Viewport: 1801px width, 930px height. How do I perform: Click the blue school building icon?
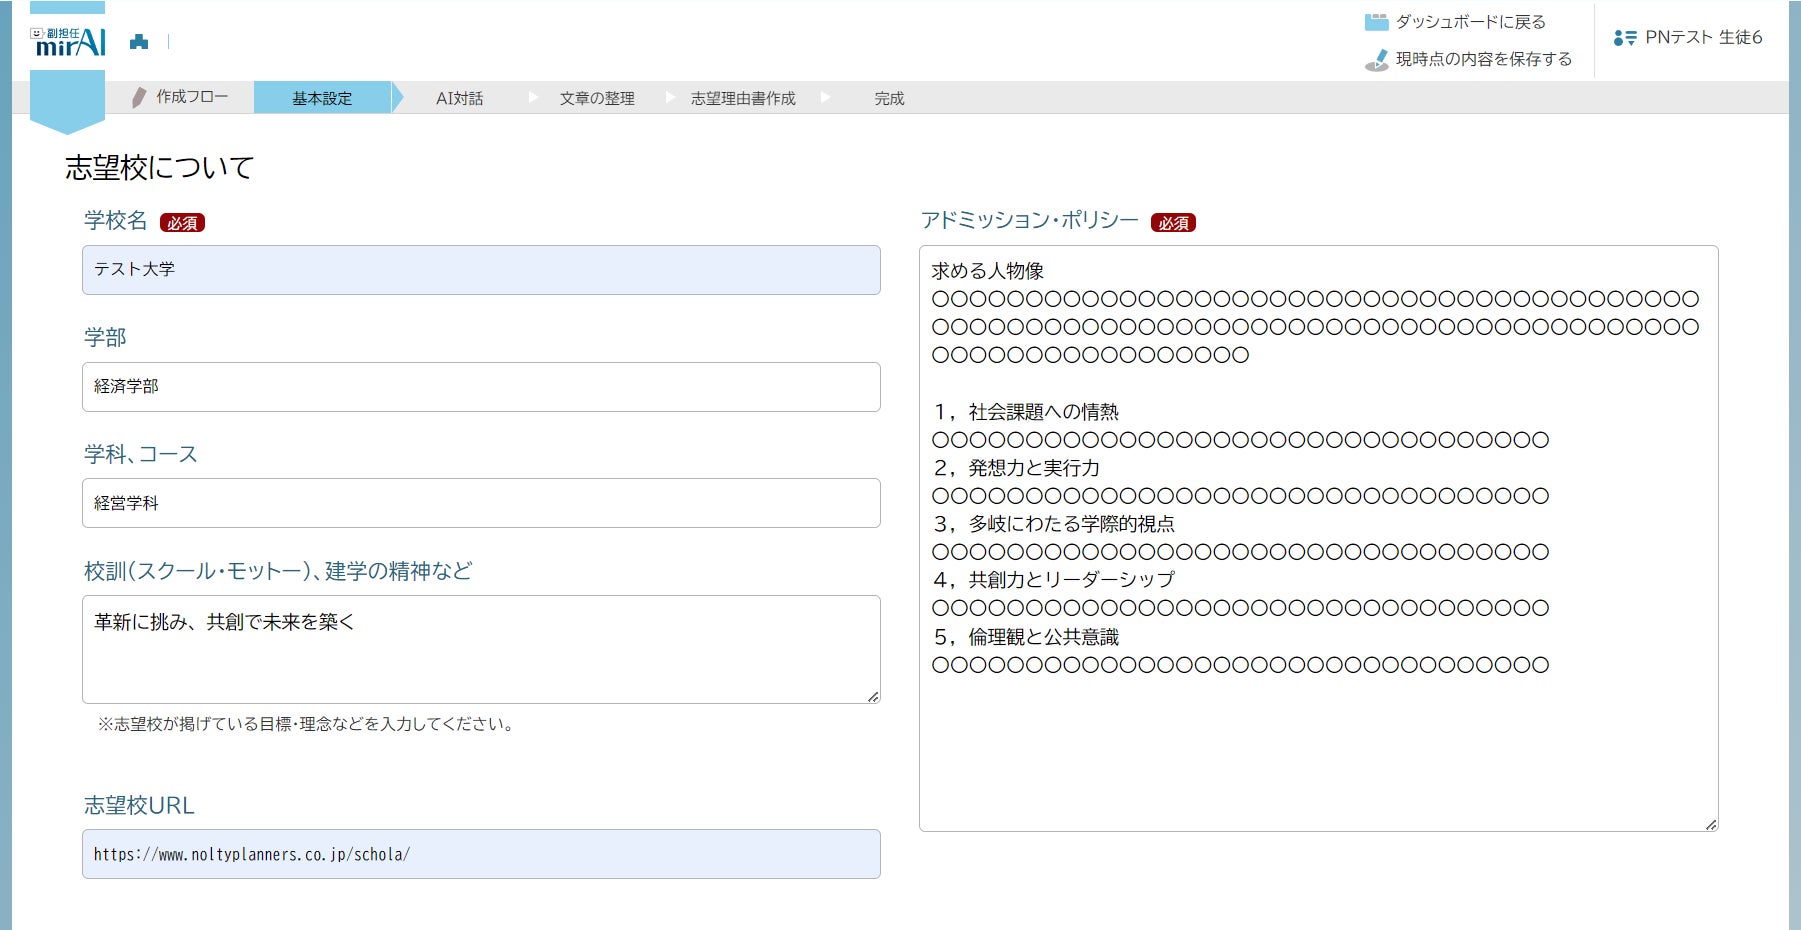pos(139,42)
